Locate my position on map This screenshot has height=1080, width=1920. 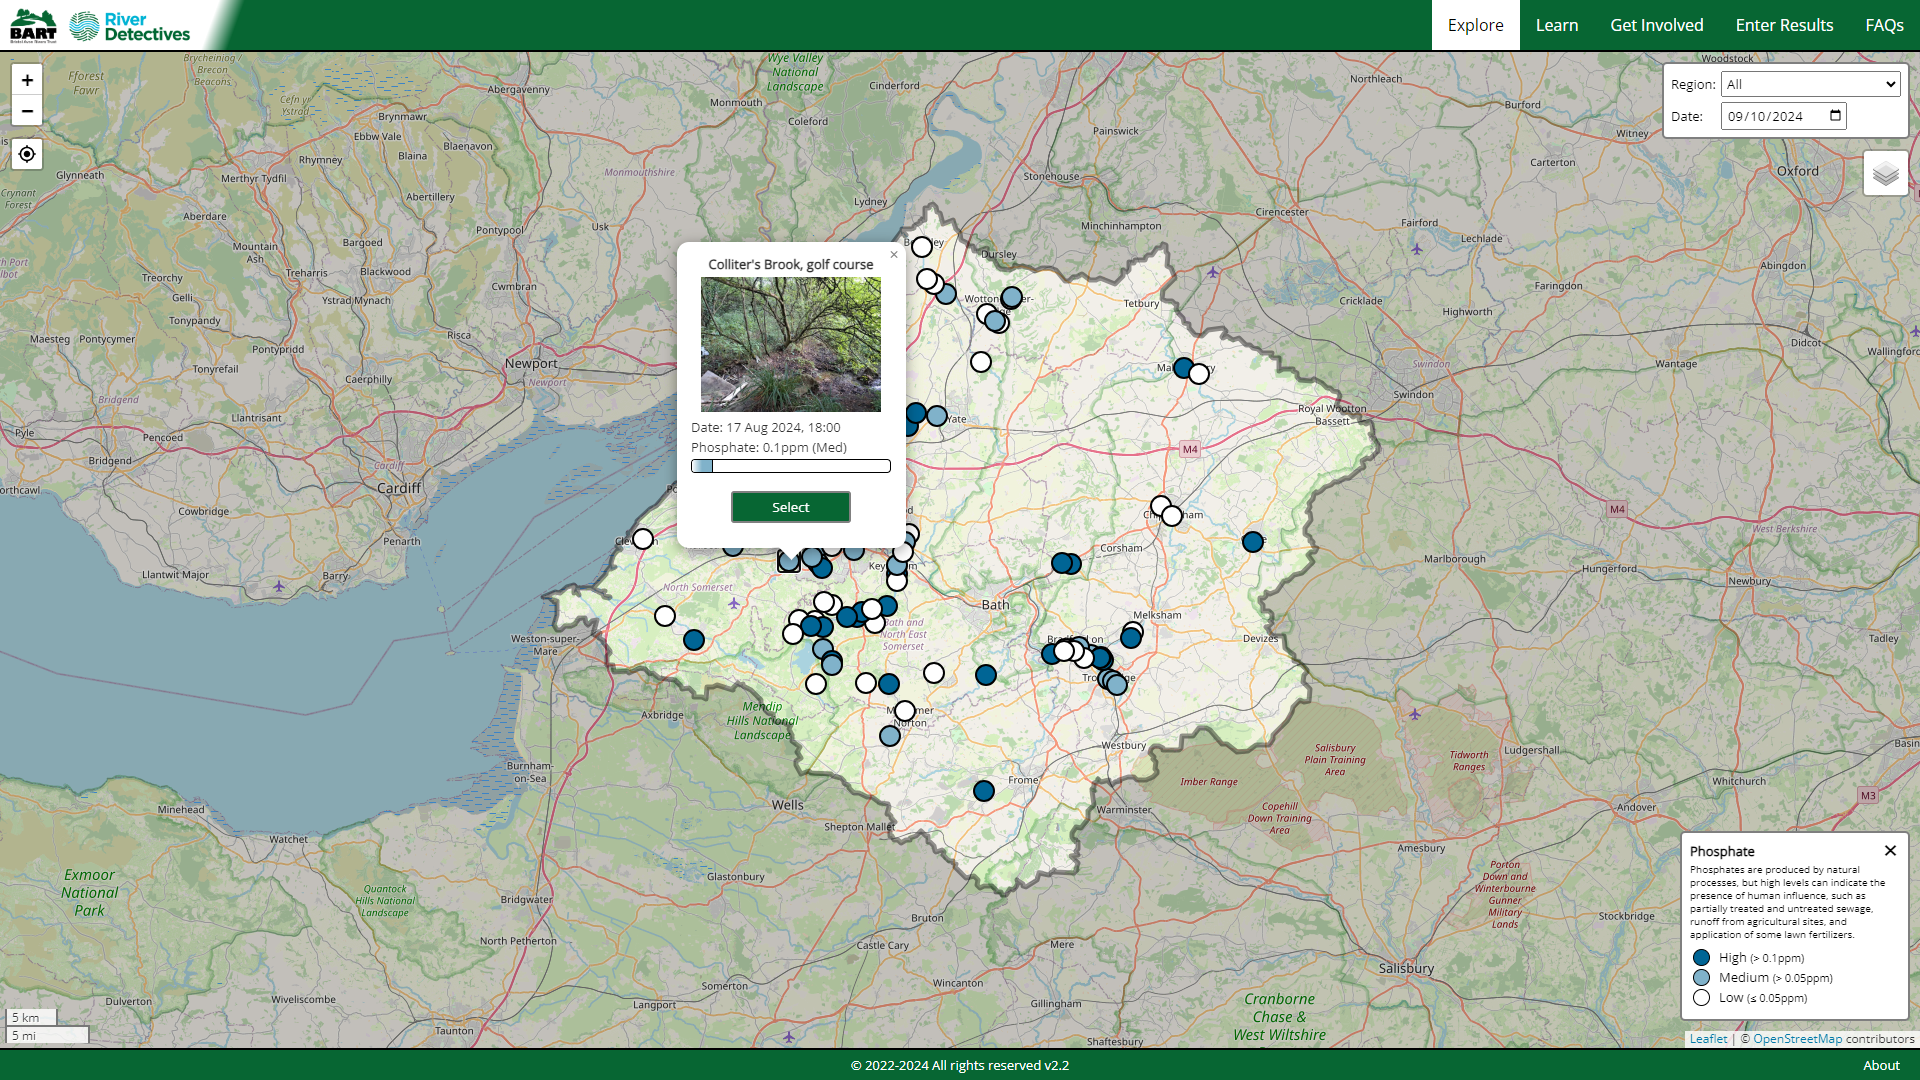point(27,154)
